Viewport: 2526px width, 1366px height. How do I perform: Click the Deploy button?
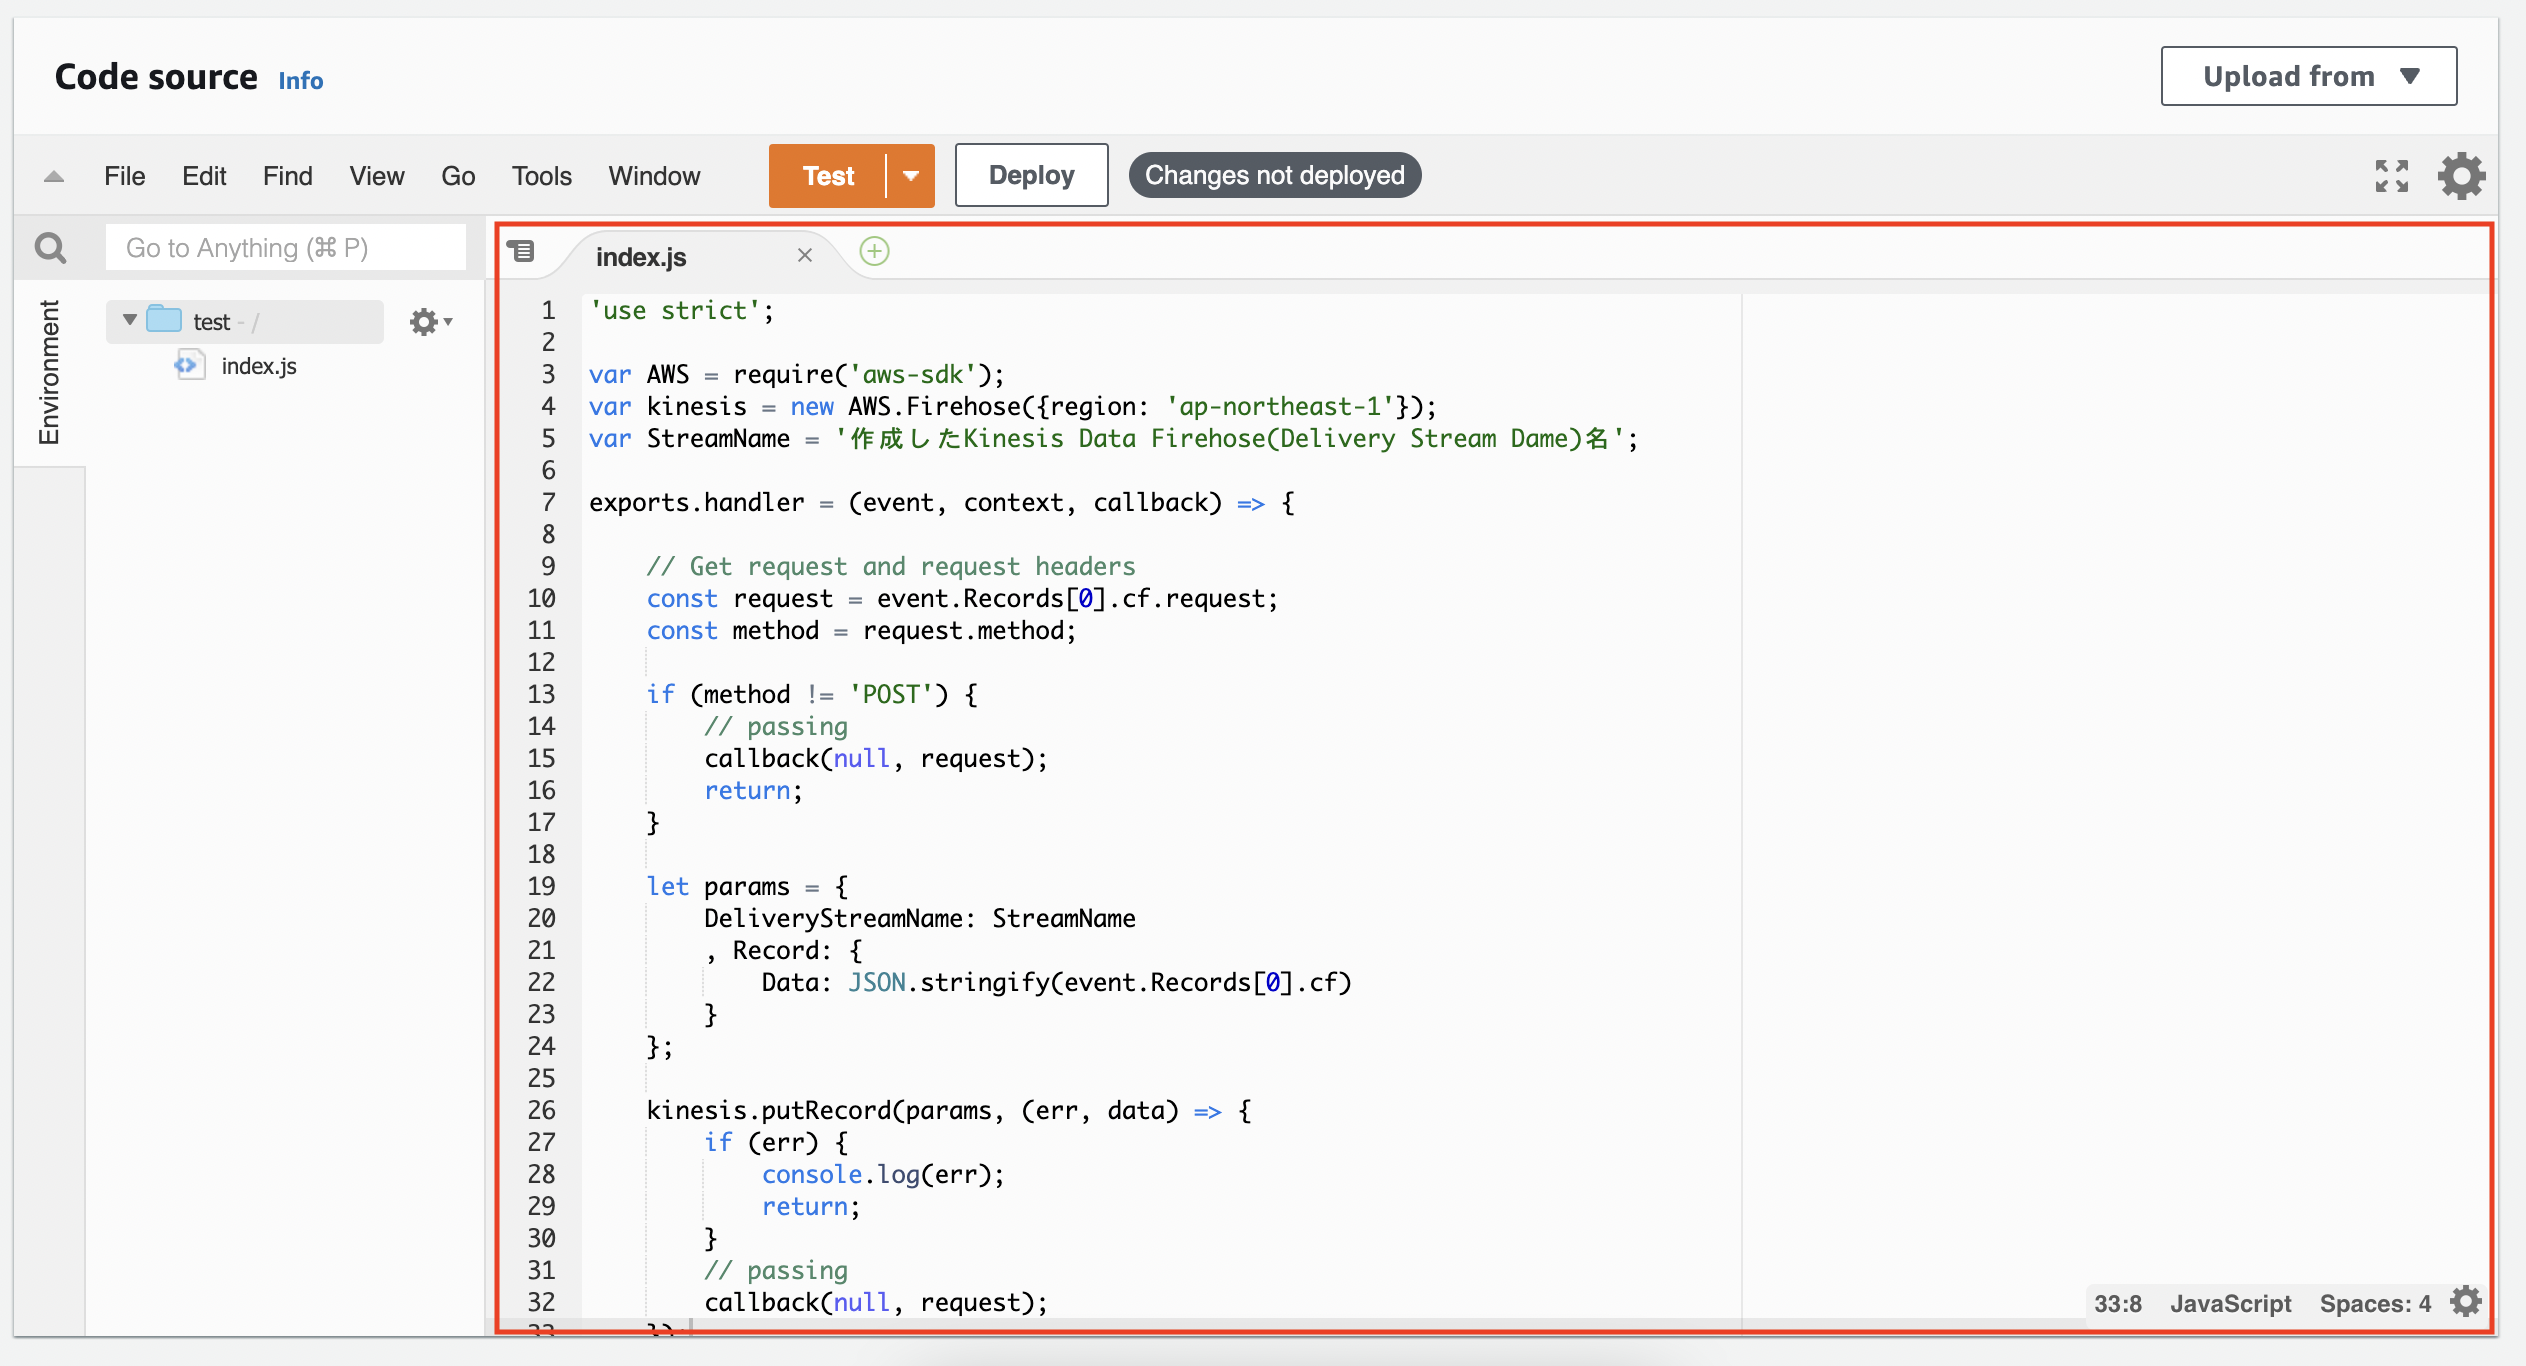[x=1031, y=175]
